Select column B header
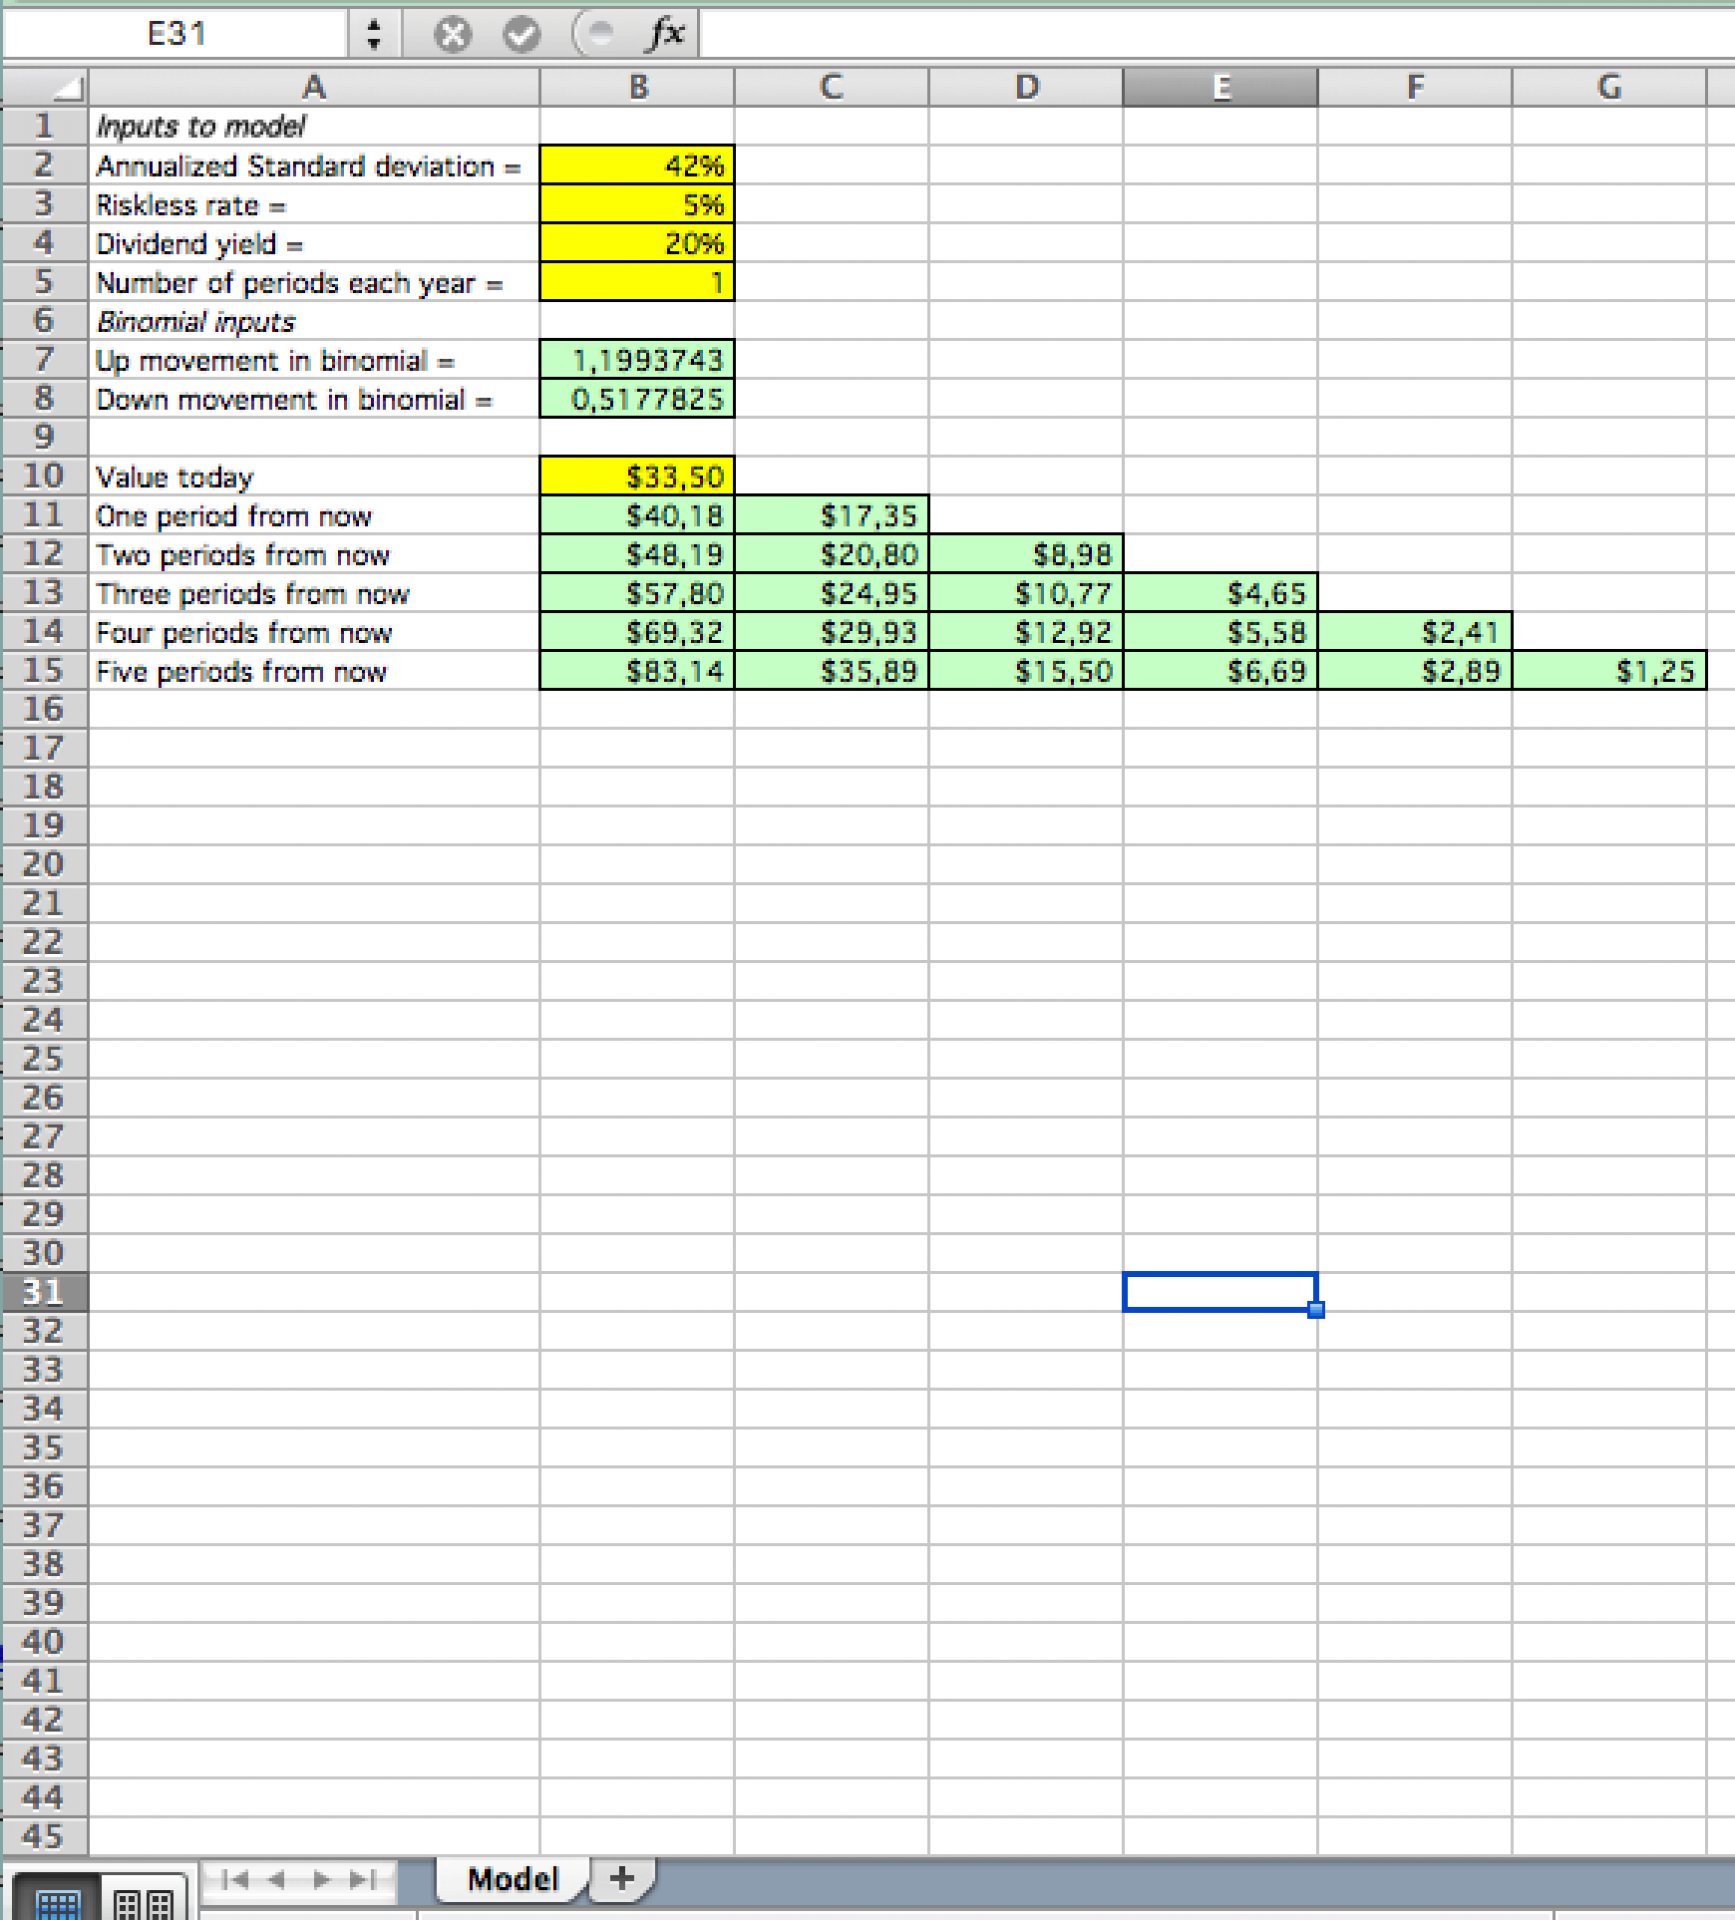Image resolution: width=1735 pixels, height=1920 pixels. 637,88
